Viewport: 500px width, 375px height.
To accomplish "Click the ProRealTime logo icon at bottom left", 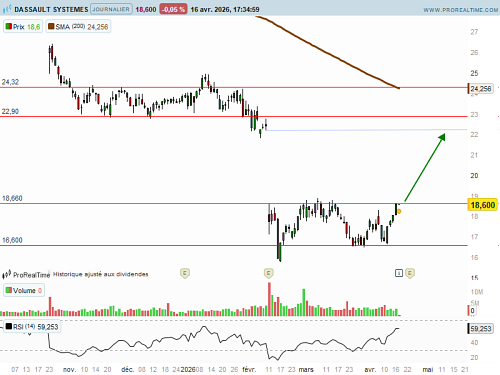I will tap(7, 275).
